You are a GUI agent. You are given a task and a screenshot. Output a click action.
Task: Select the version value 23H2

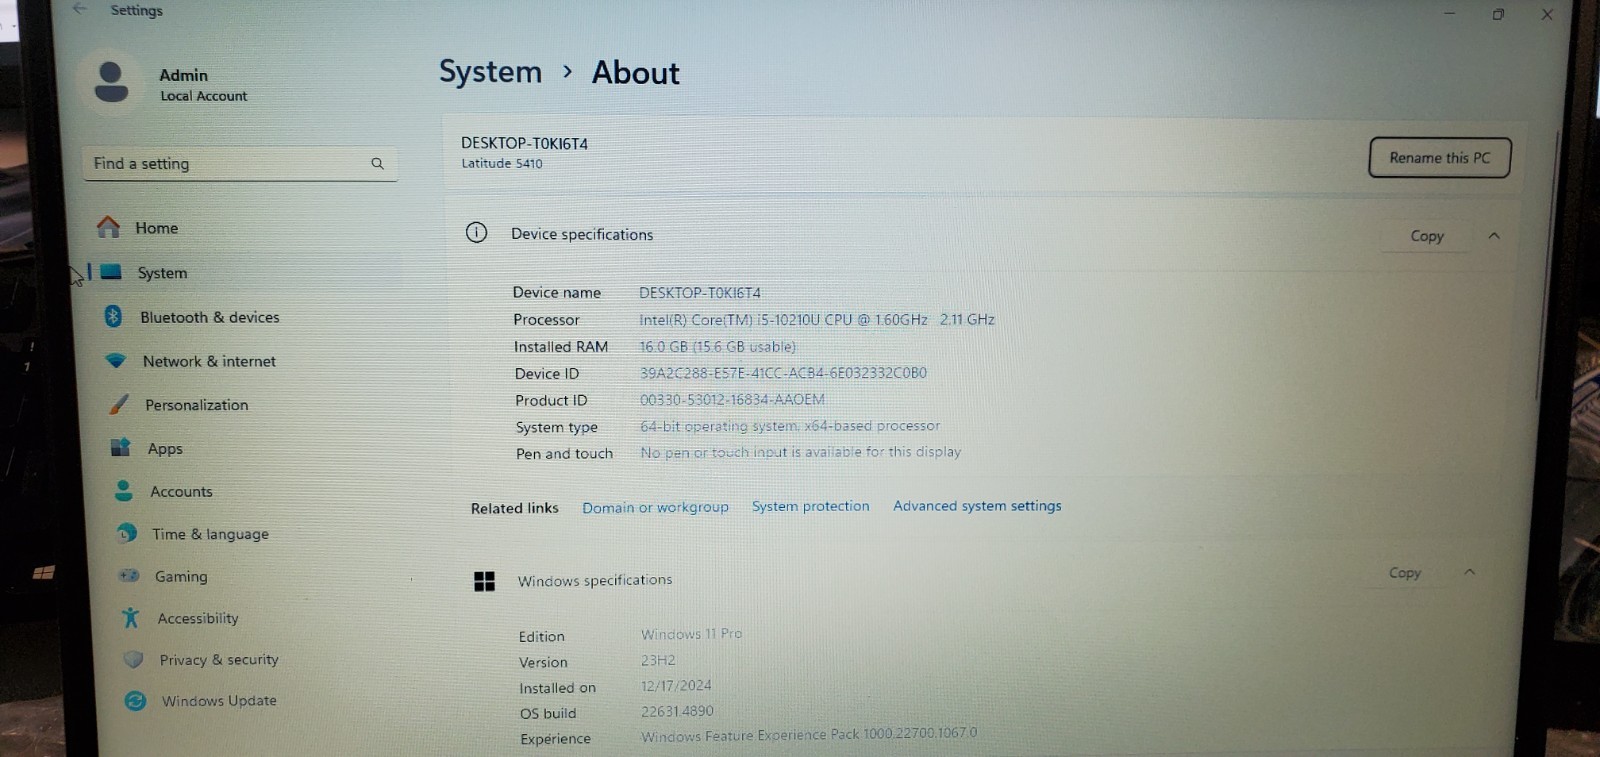pos(658,660)
